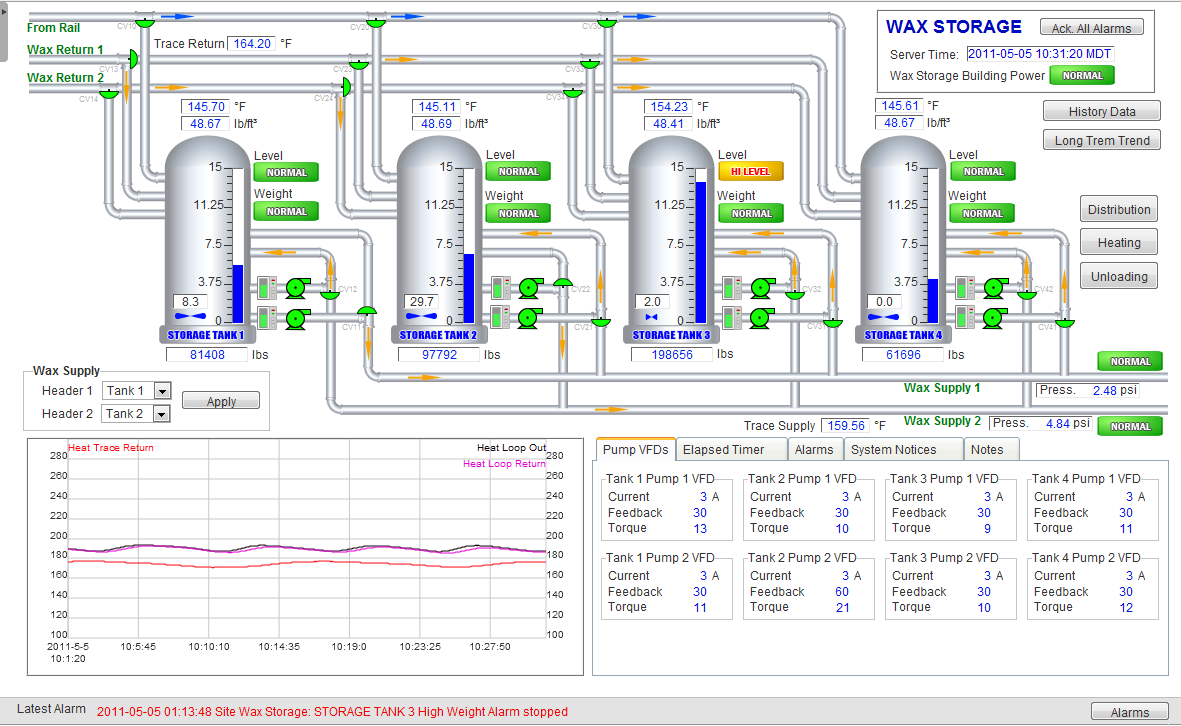Select valve CV41 near Storage Tank 4
1181x726 pixels.
tap(1064, 322)
